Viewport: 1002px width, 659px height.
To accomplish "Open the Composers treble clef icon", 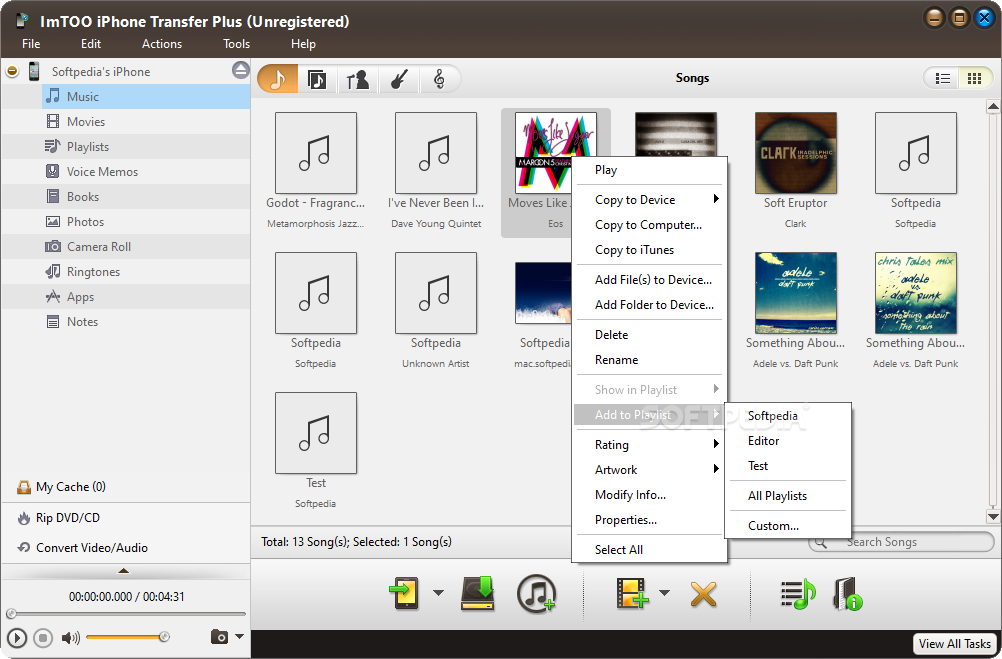I will 439,79.
